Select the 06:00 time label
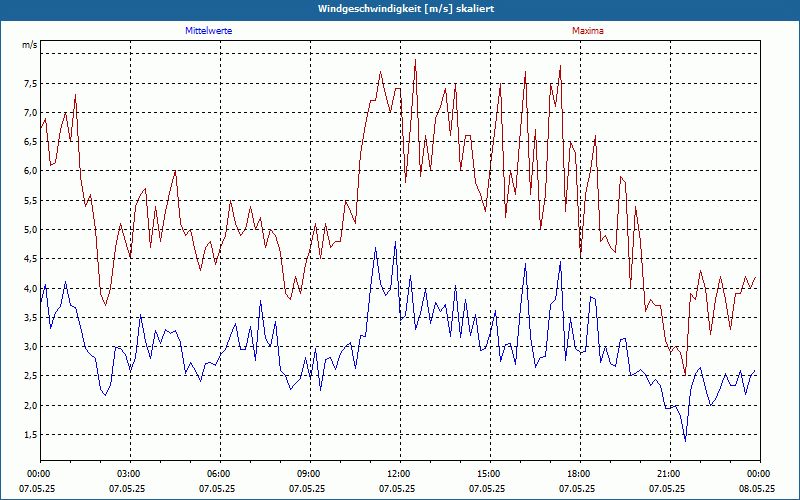Image resolution: width=800 pixels, height=500 pixels. [x=220, y=473]
